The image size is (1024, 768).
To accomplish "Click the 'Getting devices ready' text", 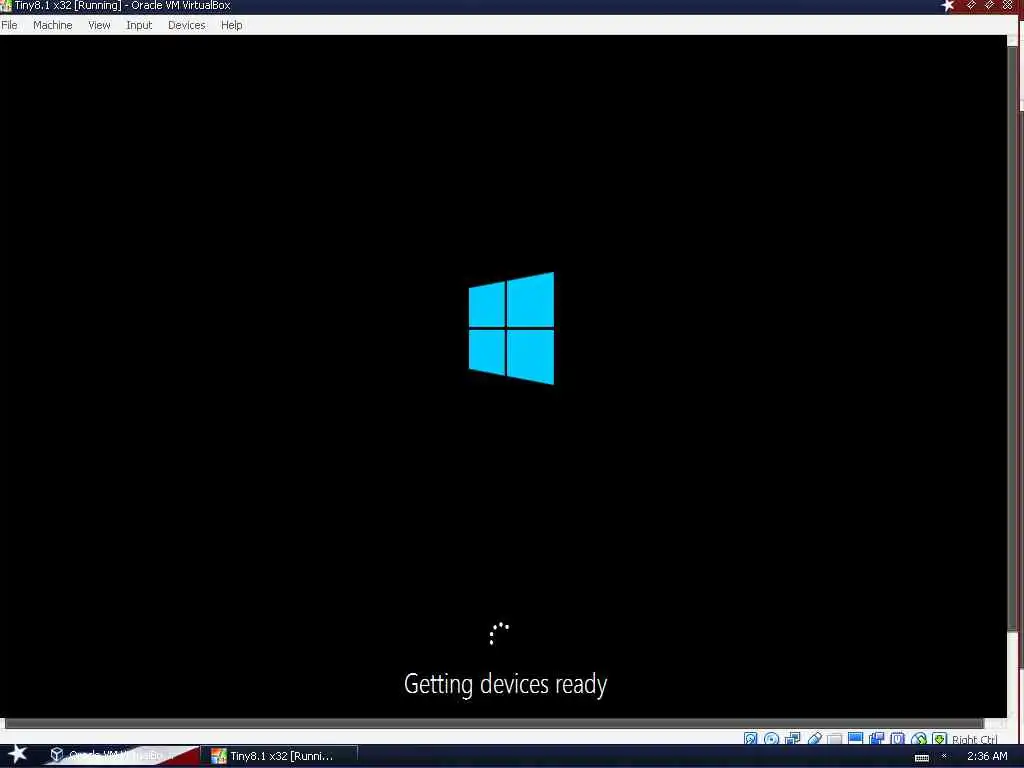I will 505,684.
